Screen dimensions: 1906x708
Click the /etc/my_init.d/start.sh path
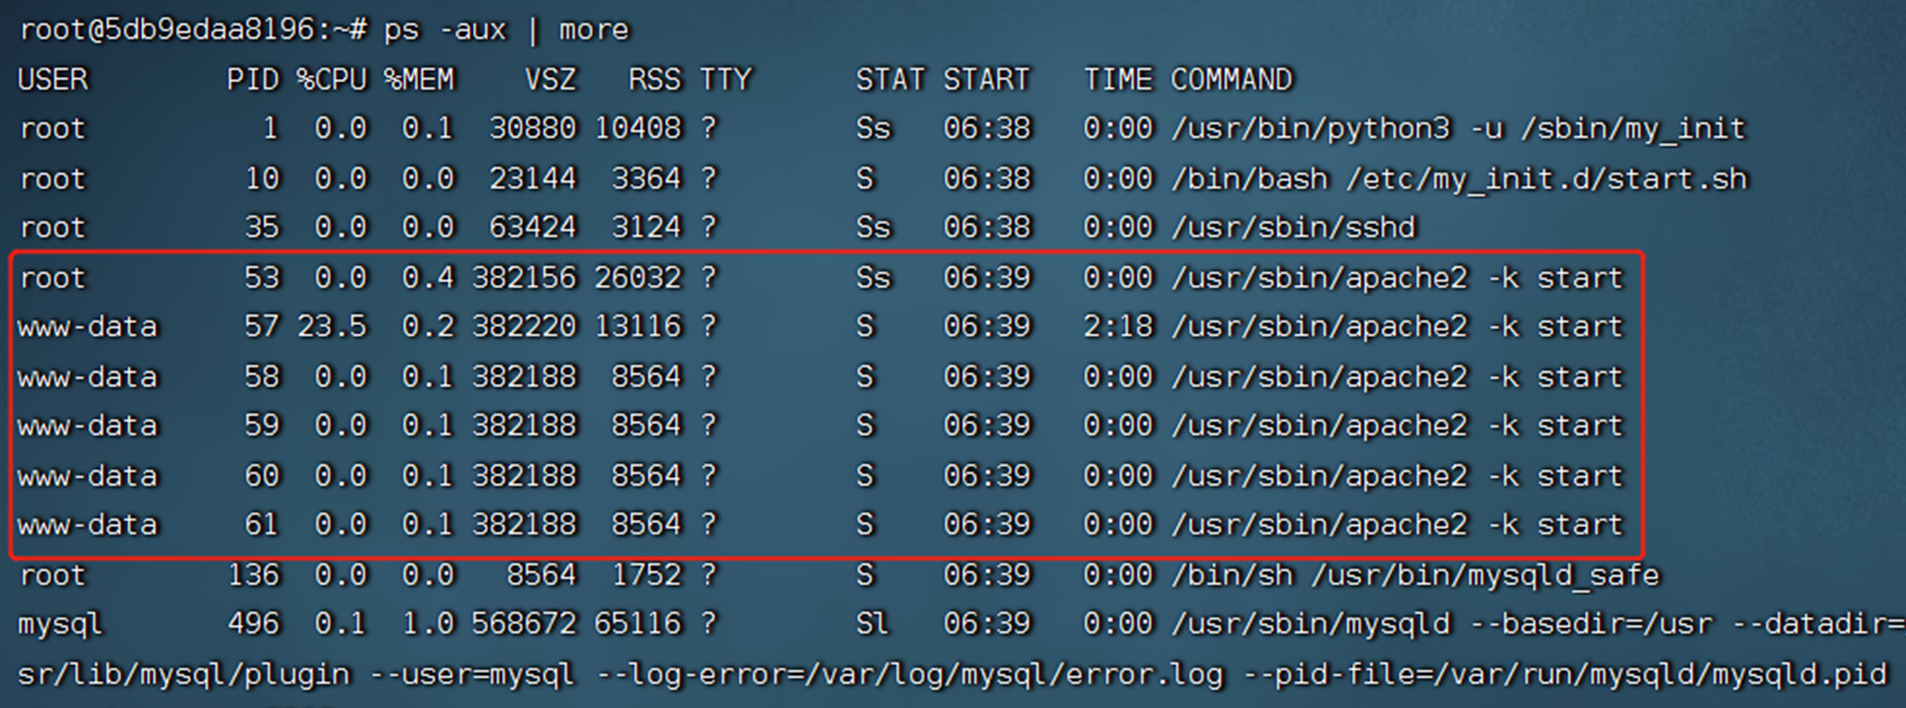pyautogui.click(x=1547, y=179)
